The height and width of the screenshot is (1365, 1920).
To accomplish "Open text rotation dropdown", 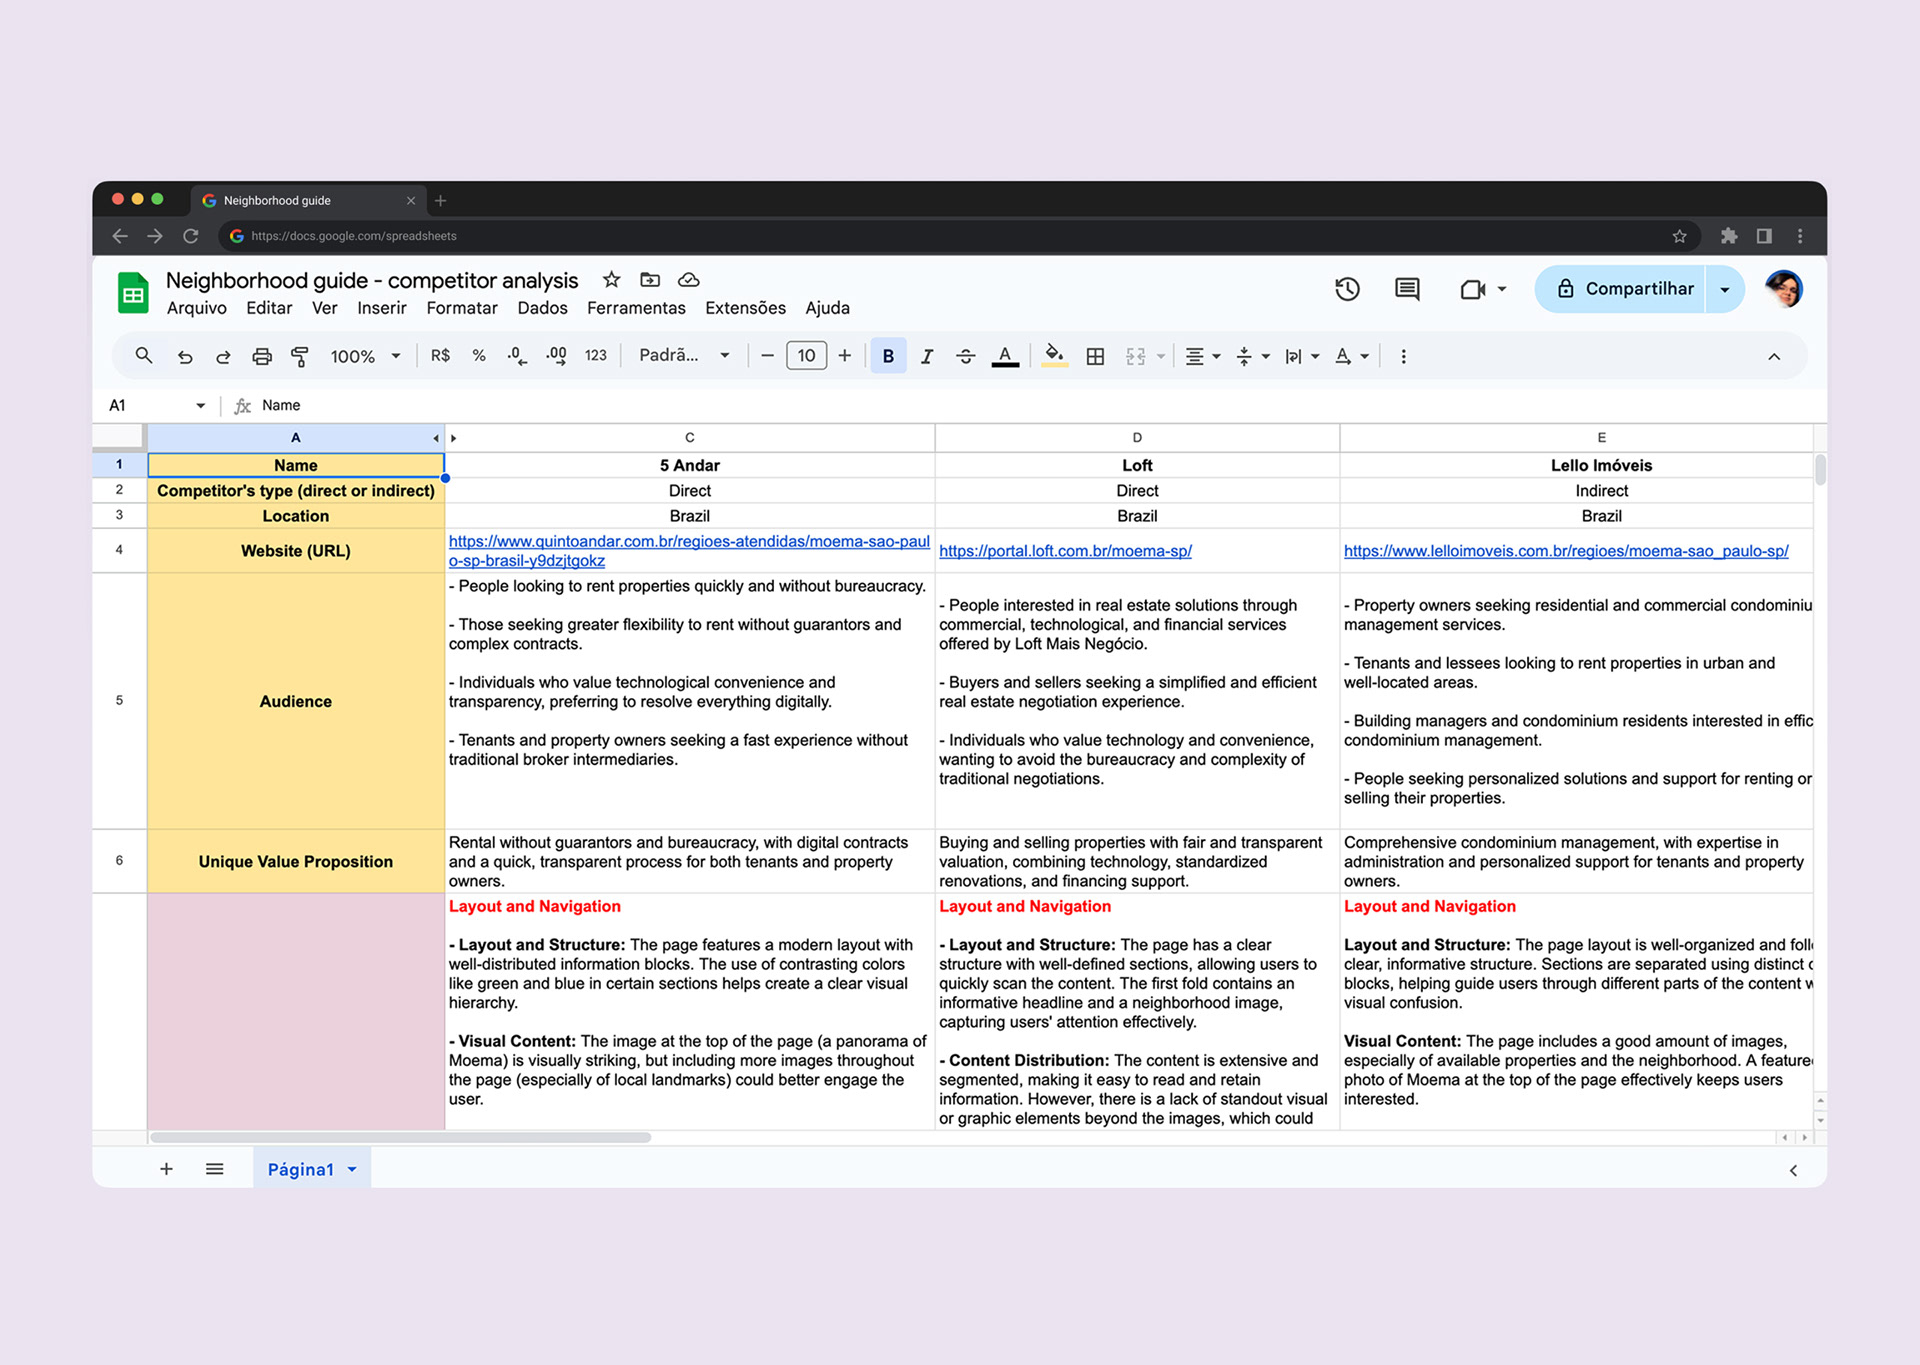I will (1352, 356).
